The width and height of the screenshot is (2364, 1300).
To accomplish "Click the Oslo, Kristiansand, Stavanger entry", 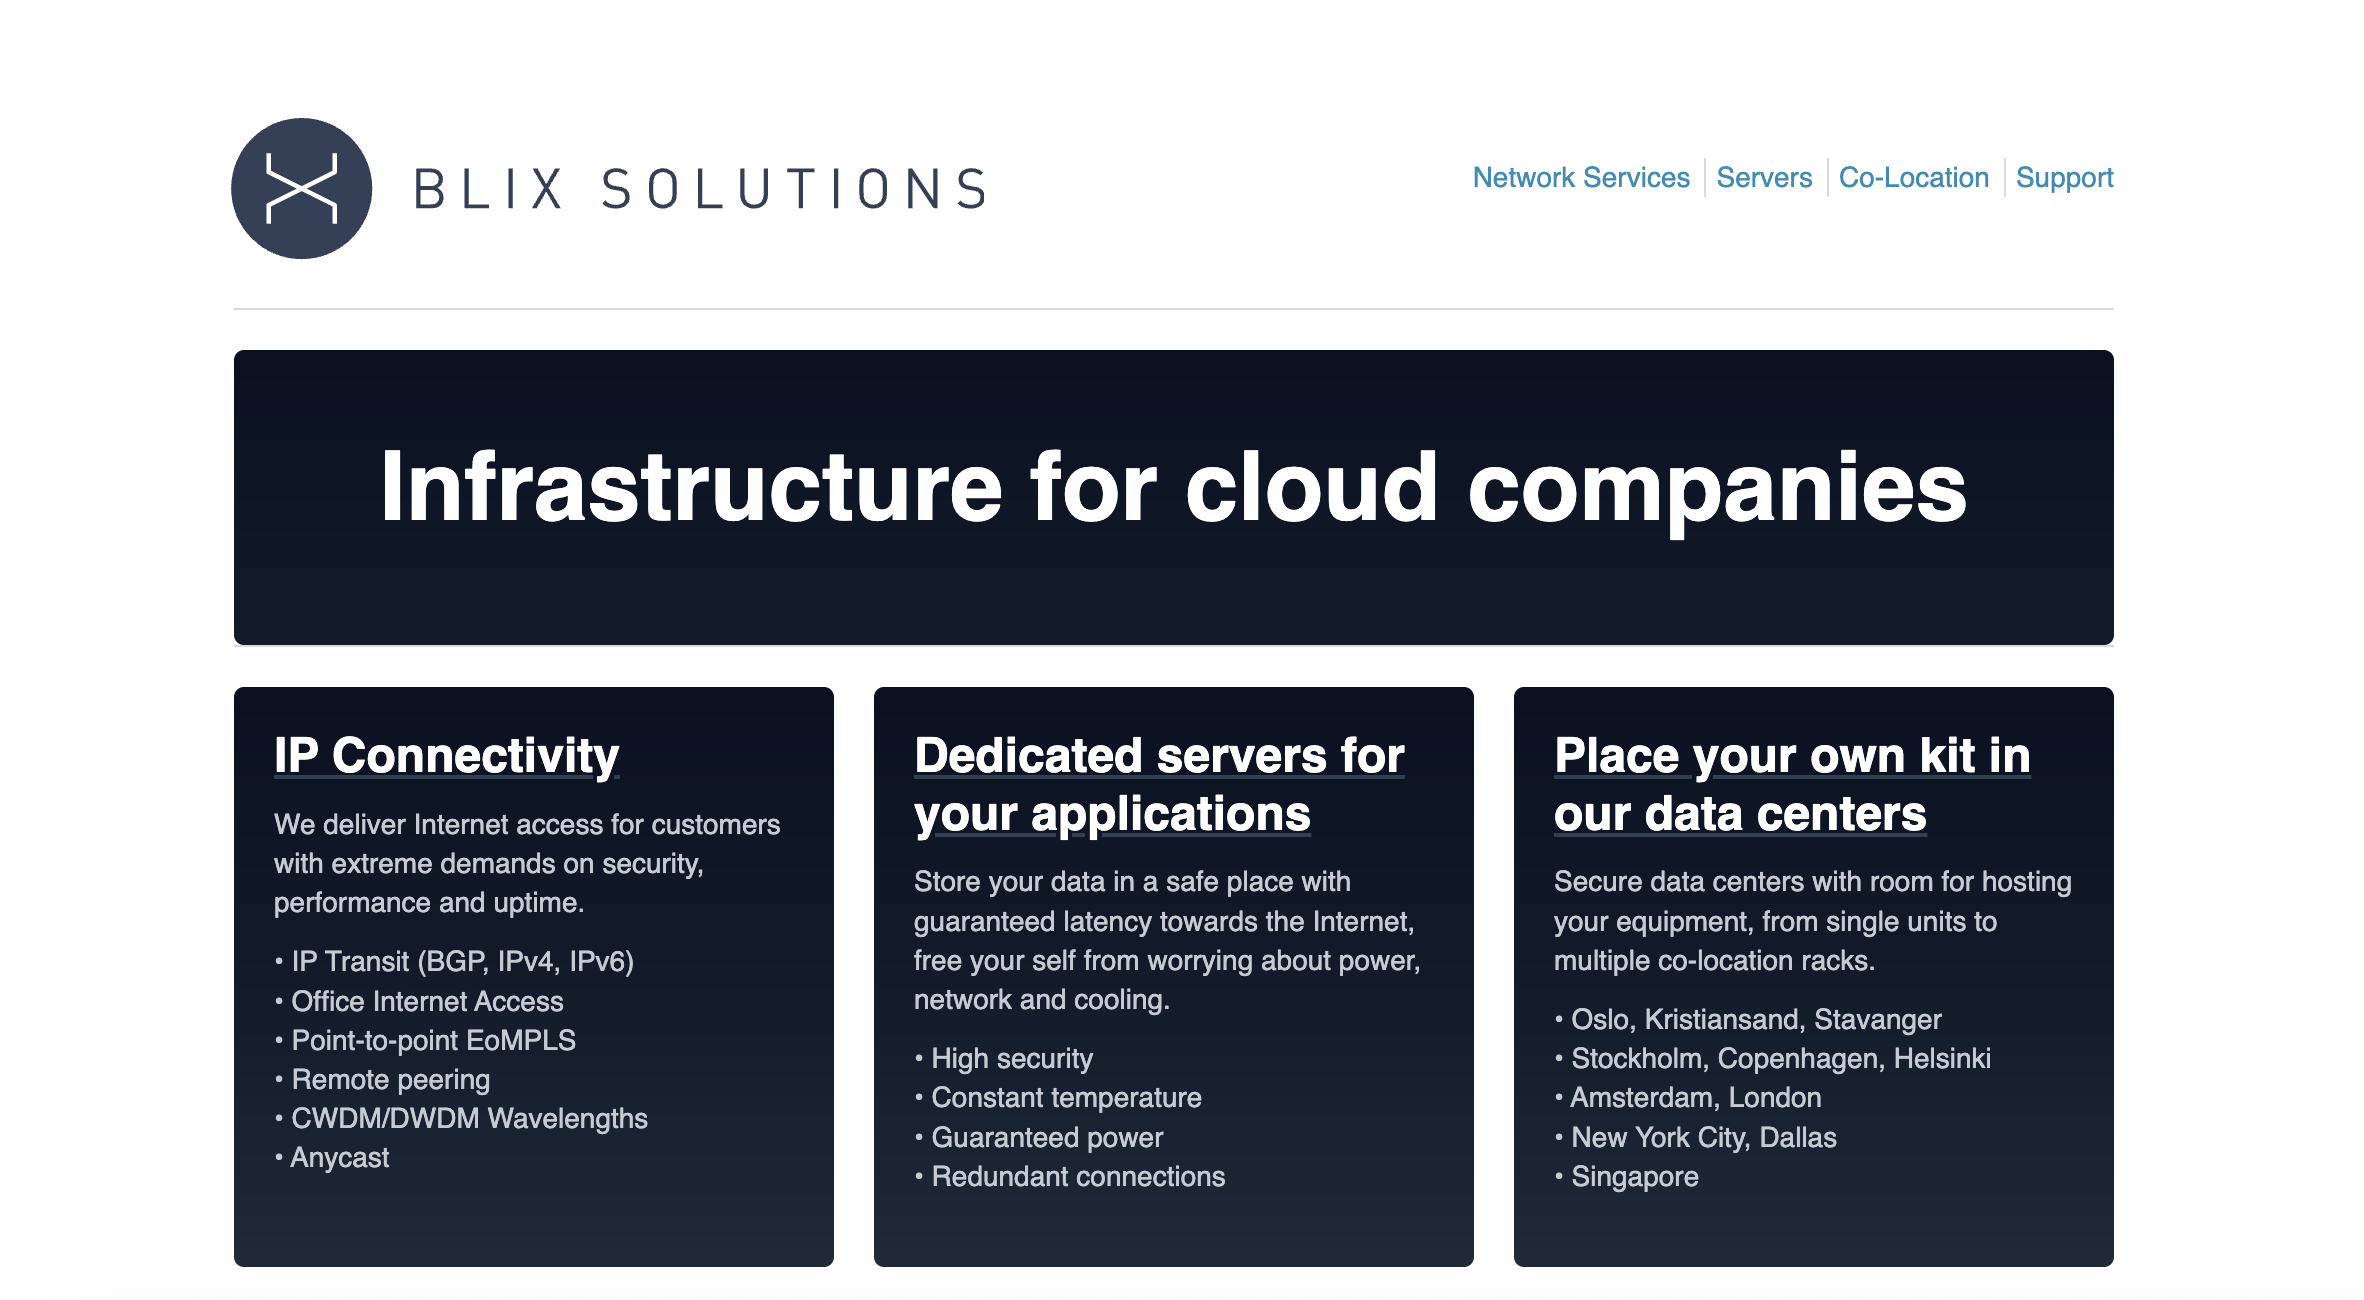I will [1755, 1019].
